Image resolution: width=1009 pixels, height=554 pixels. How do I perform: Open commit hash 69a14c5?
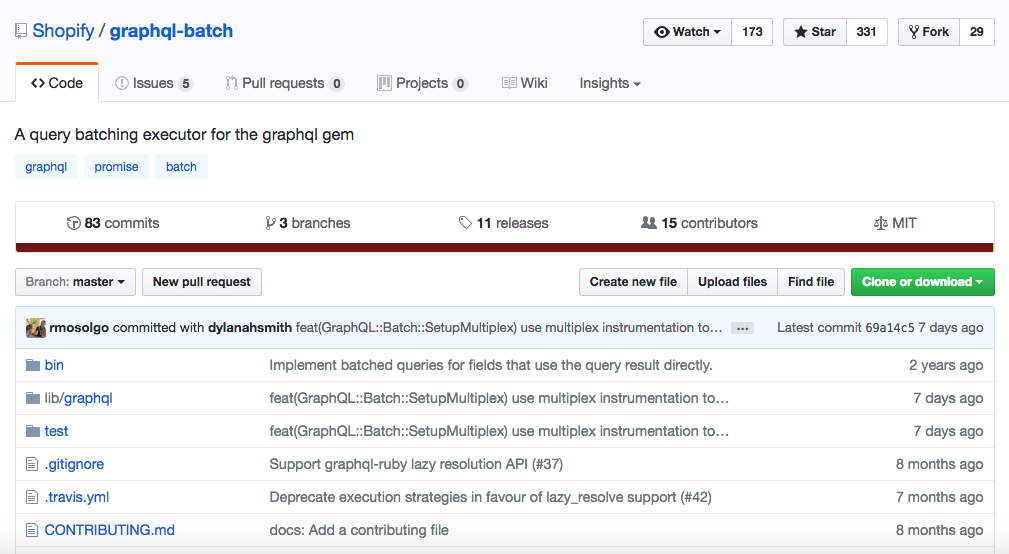[889, 328]
